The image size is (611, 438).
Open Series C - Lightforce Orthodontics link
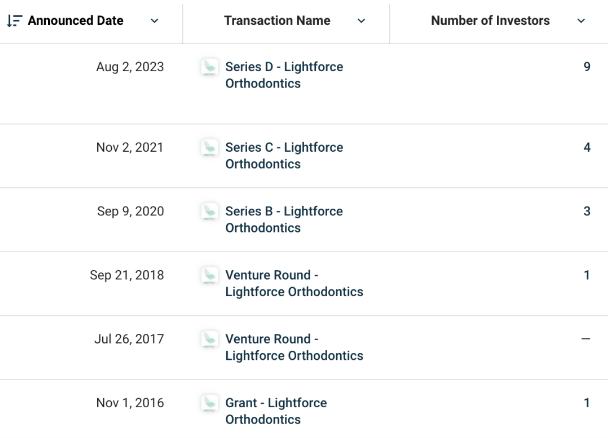click(x=284, y=155)
